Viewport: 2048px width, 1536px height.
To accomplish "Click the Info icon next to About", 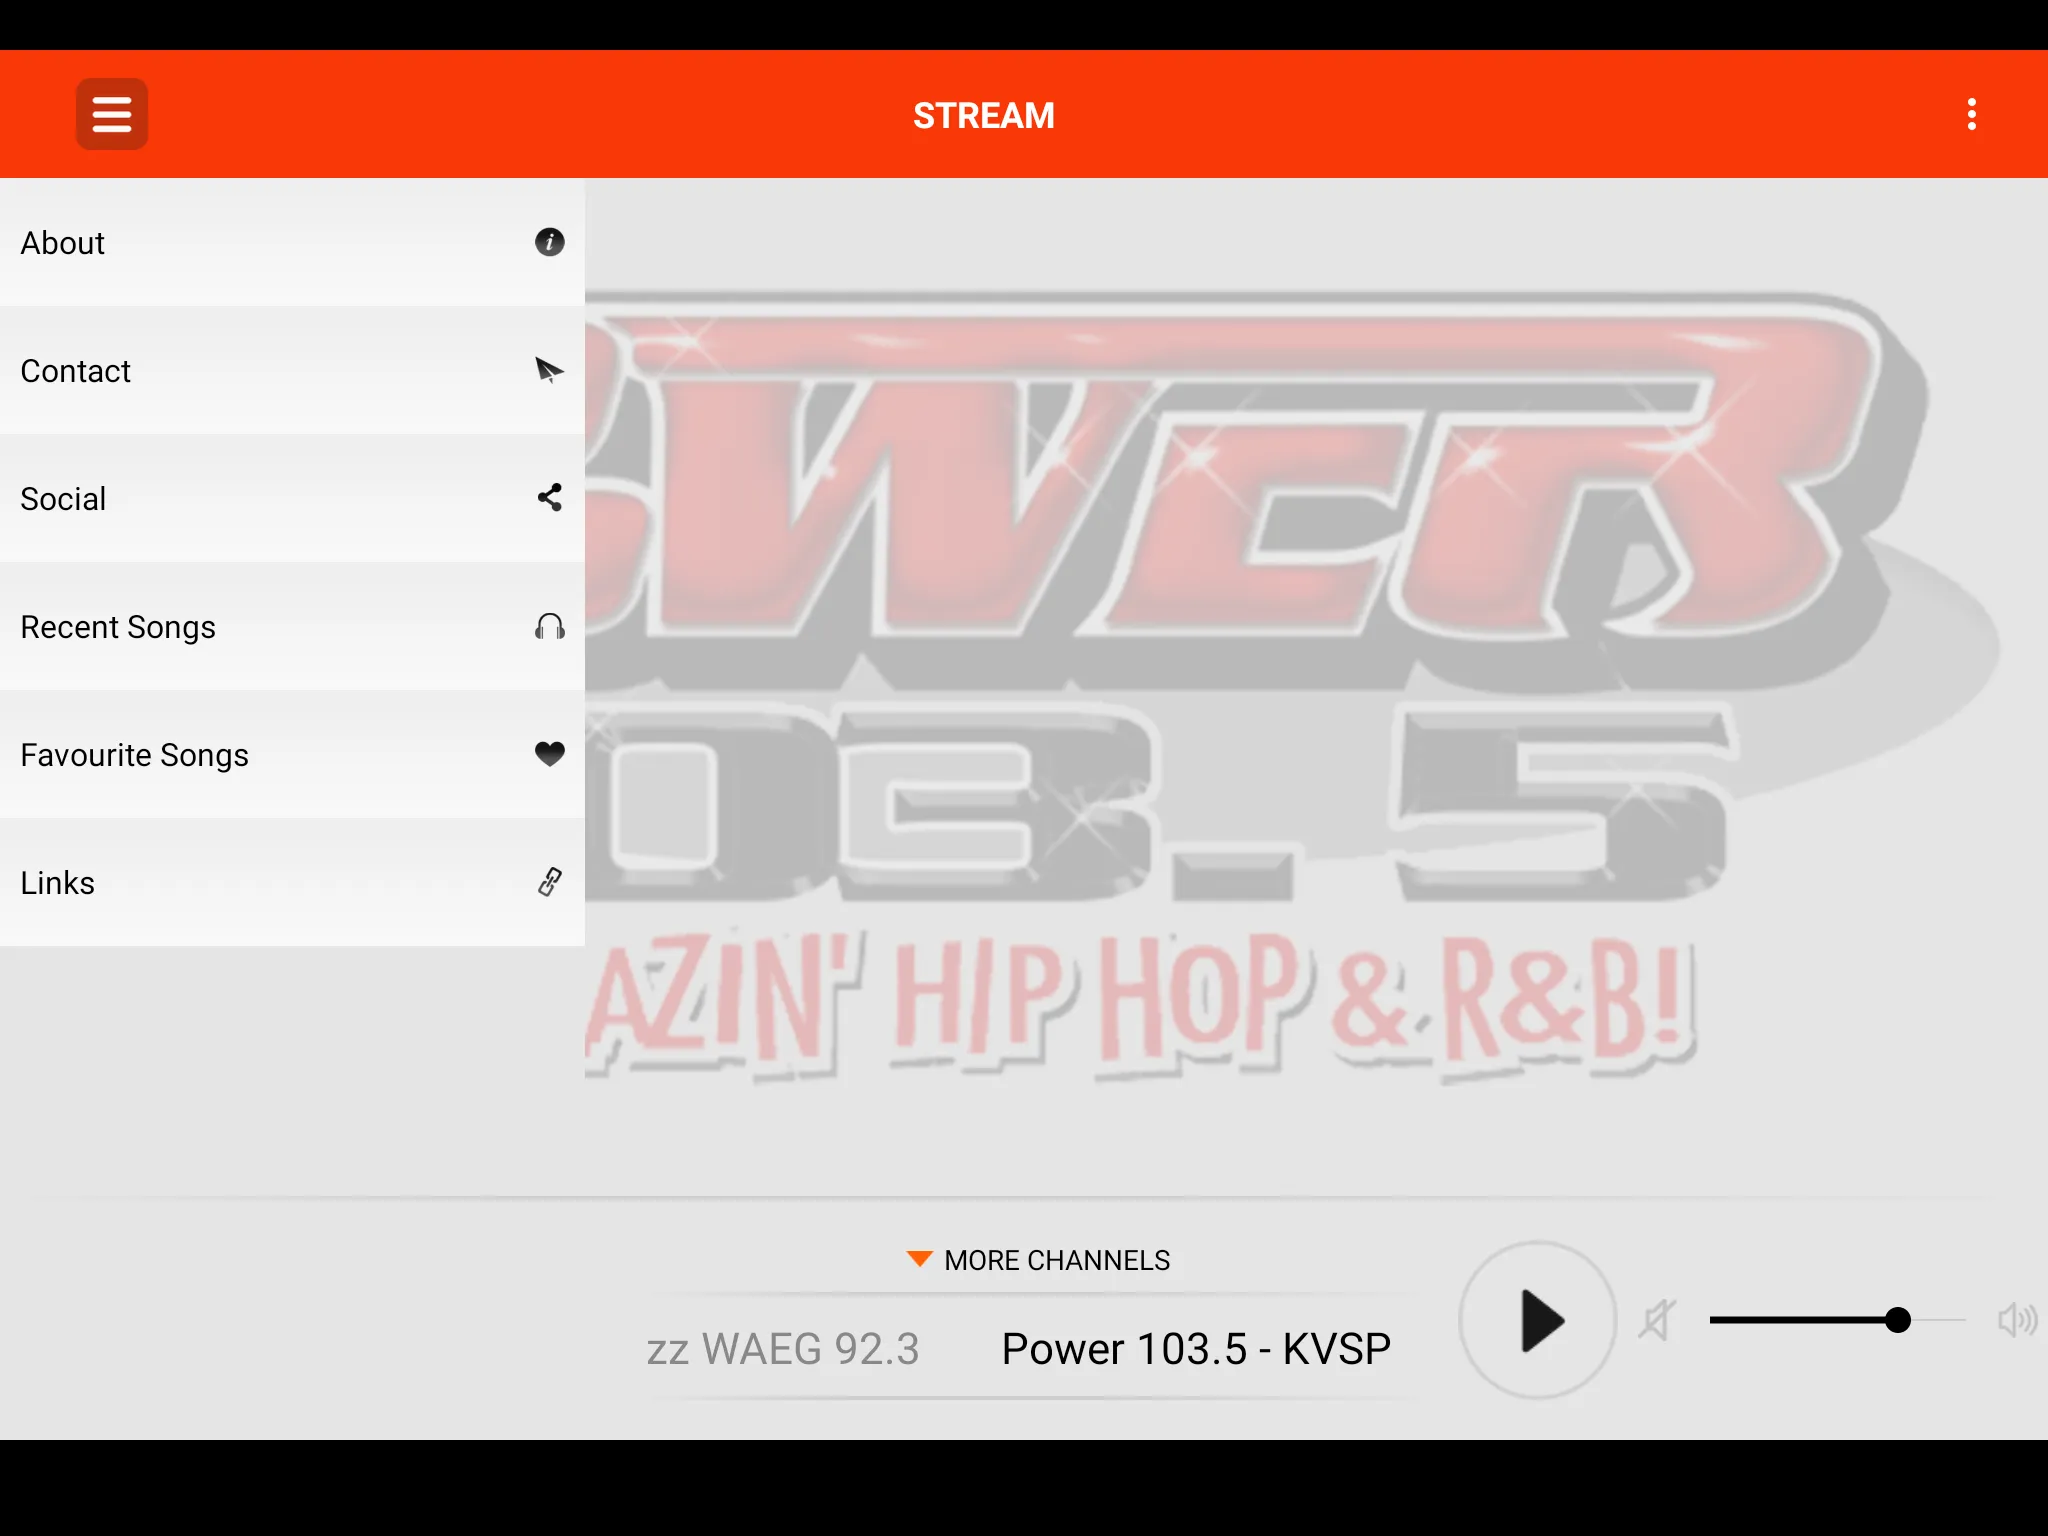I will [548, 242].
